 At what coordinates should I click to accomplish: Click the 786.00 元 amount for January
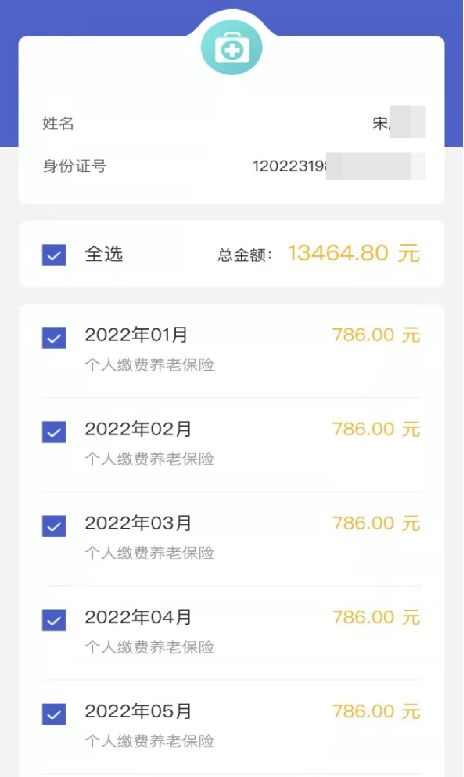coord(376,335)
